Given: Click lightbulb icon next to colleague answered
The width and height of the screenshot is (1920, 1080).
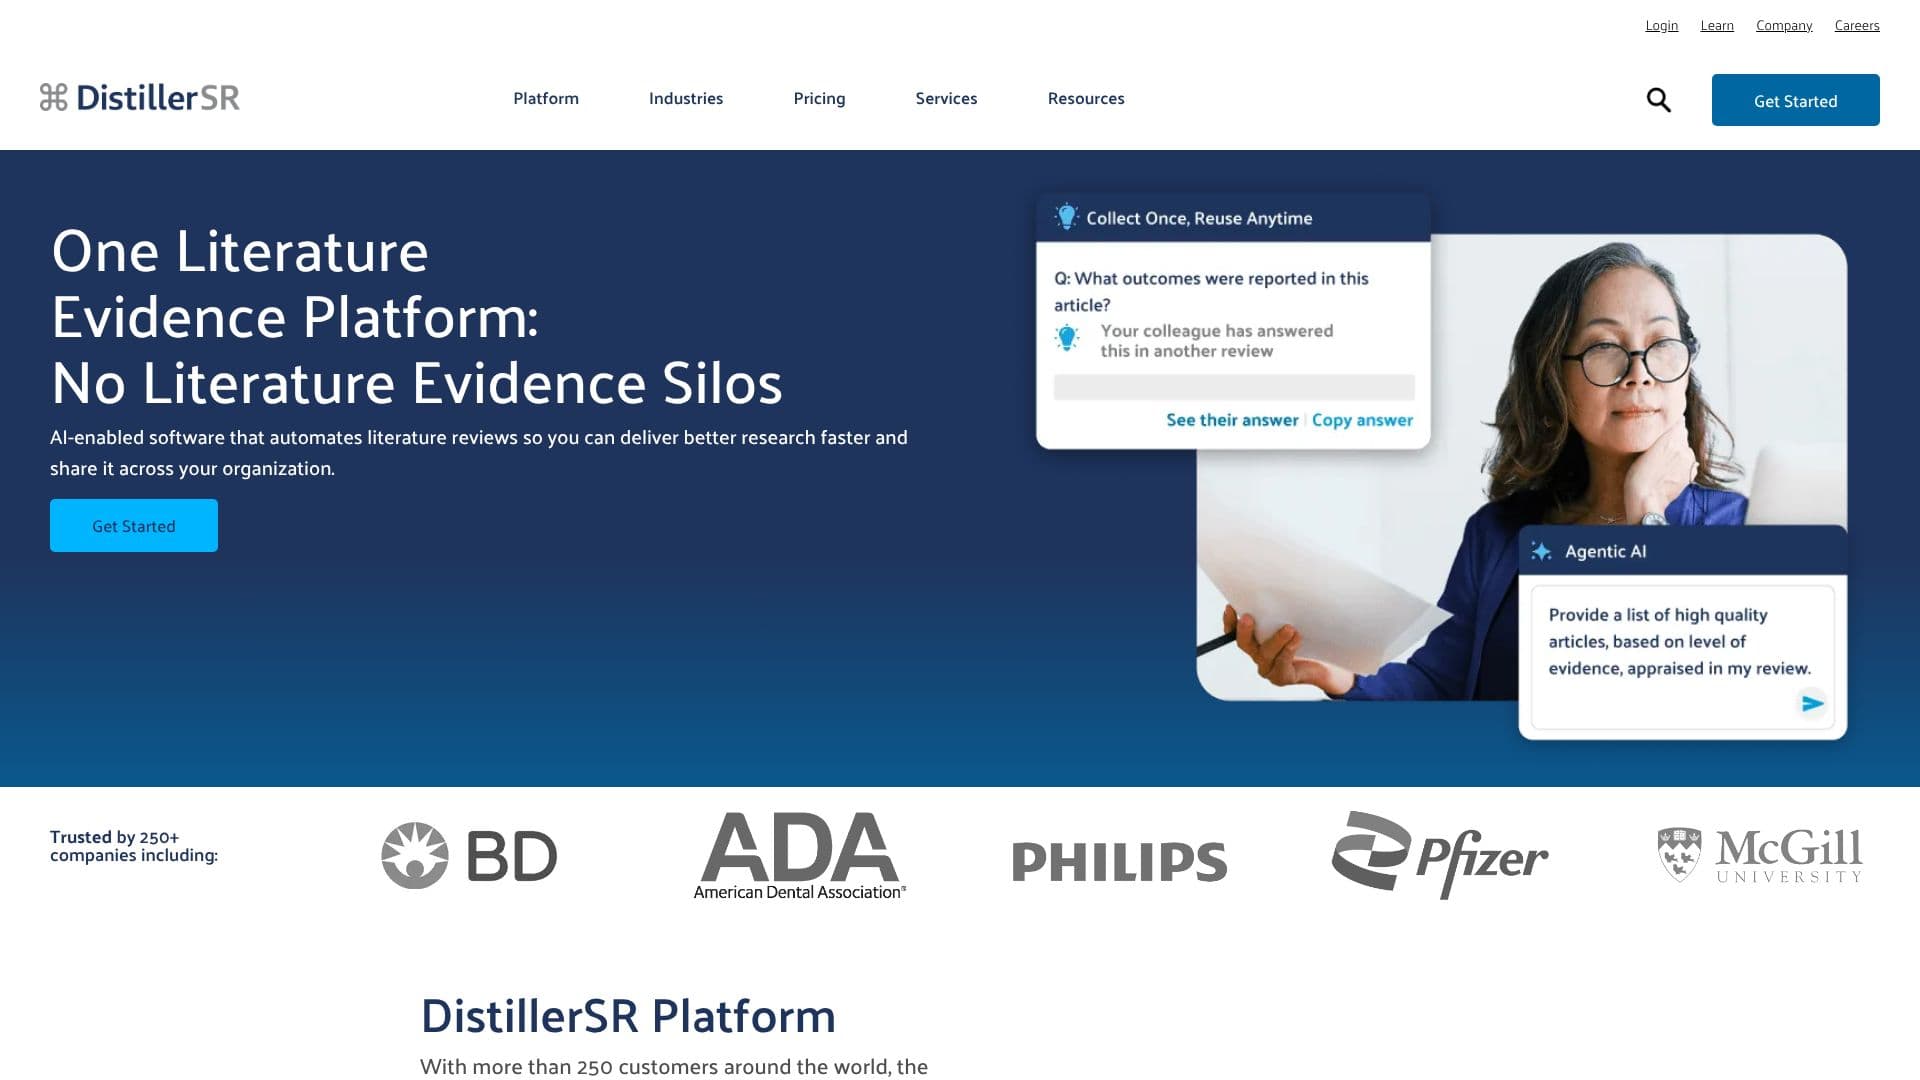Looking at the screenshot, I should 1067,338.
